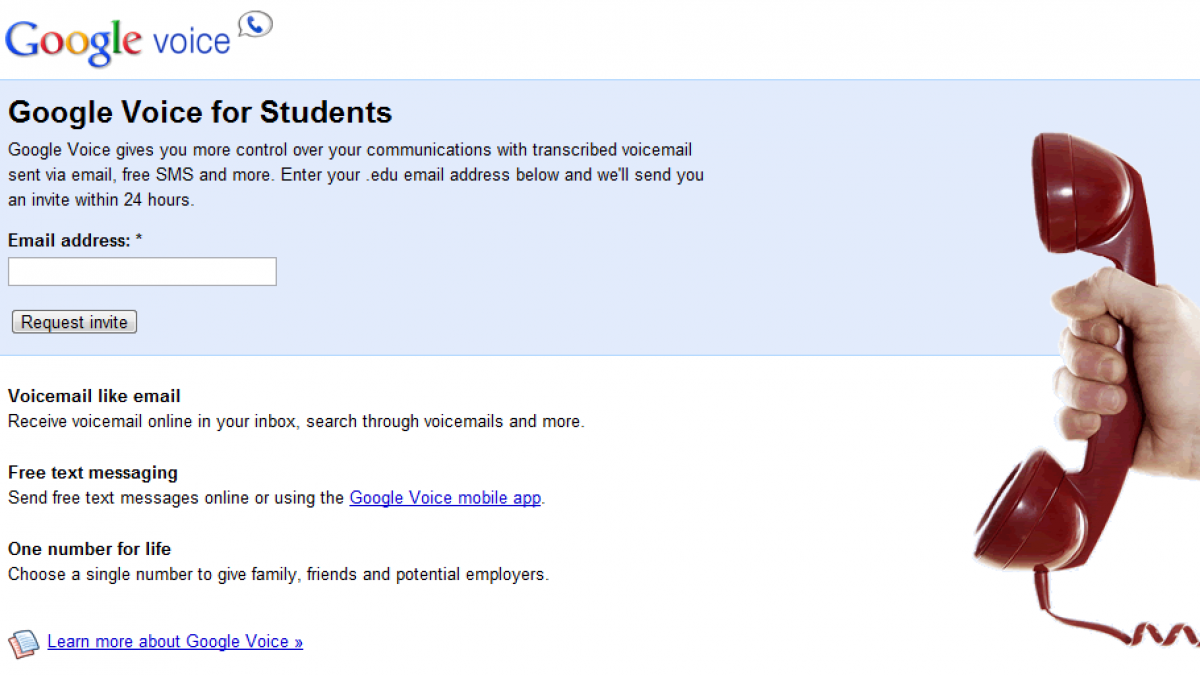Click the sentence about receiving voicemail online

tap(296, 422)
